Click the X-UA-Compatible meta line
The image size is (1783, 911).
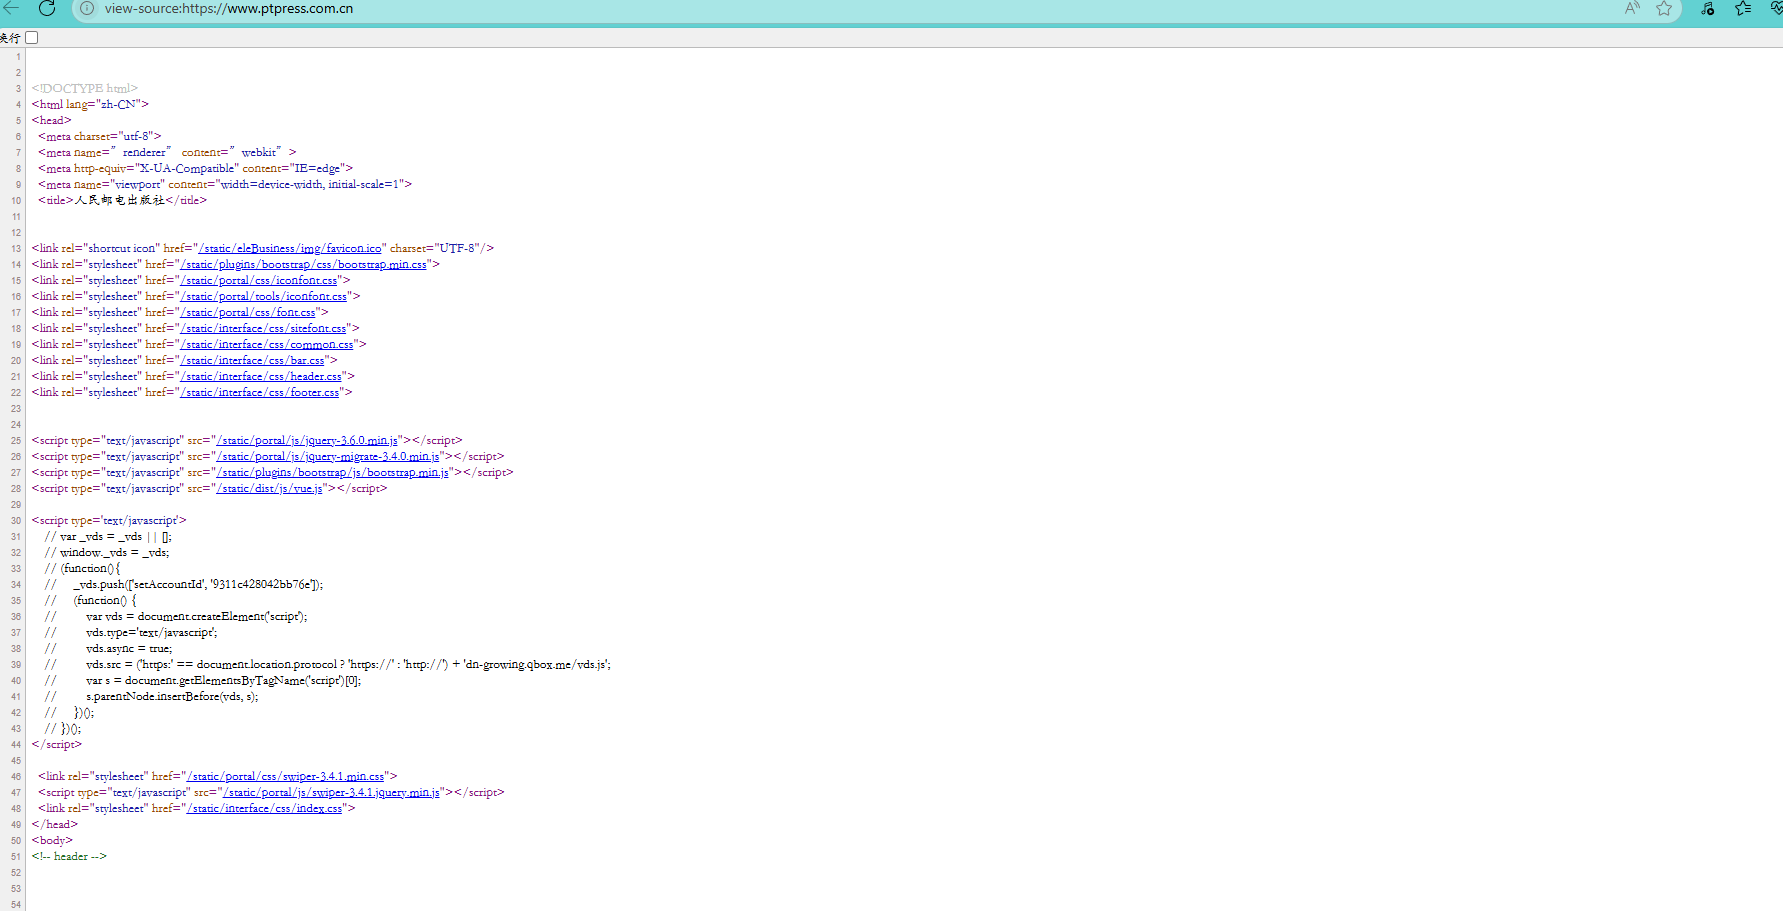pyautogui.click(x=195, y=168)
